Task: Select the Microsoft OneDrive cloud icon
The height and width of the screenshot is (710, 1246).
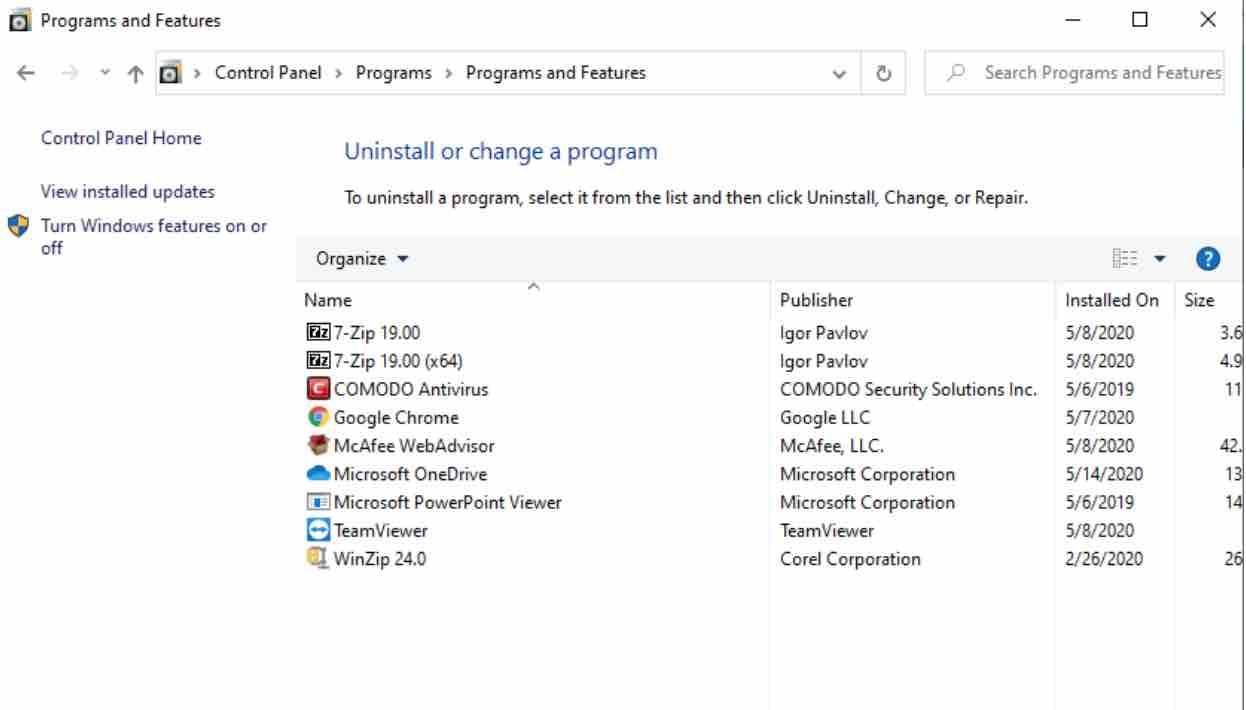Action: (x=318, y=474)
